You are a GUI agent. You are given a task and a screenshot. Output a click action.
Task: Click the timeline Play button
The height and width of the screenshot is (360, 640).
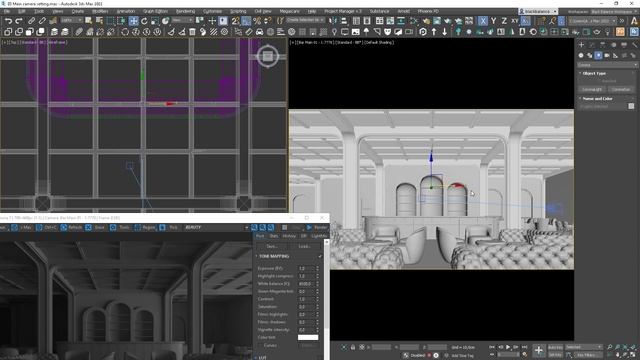point(508,347)
